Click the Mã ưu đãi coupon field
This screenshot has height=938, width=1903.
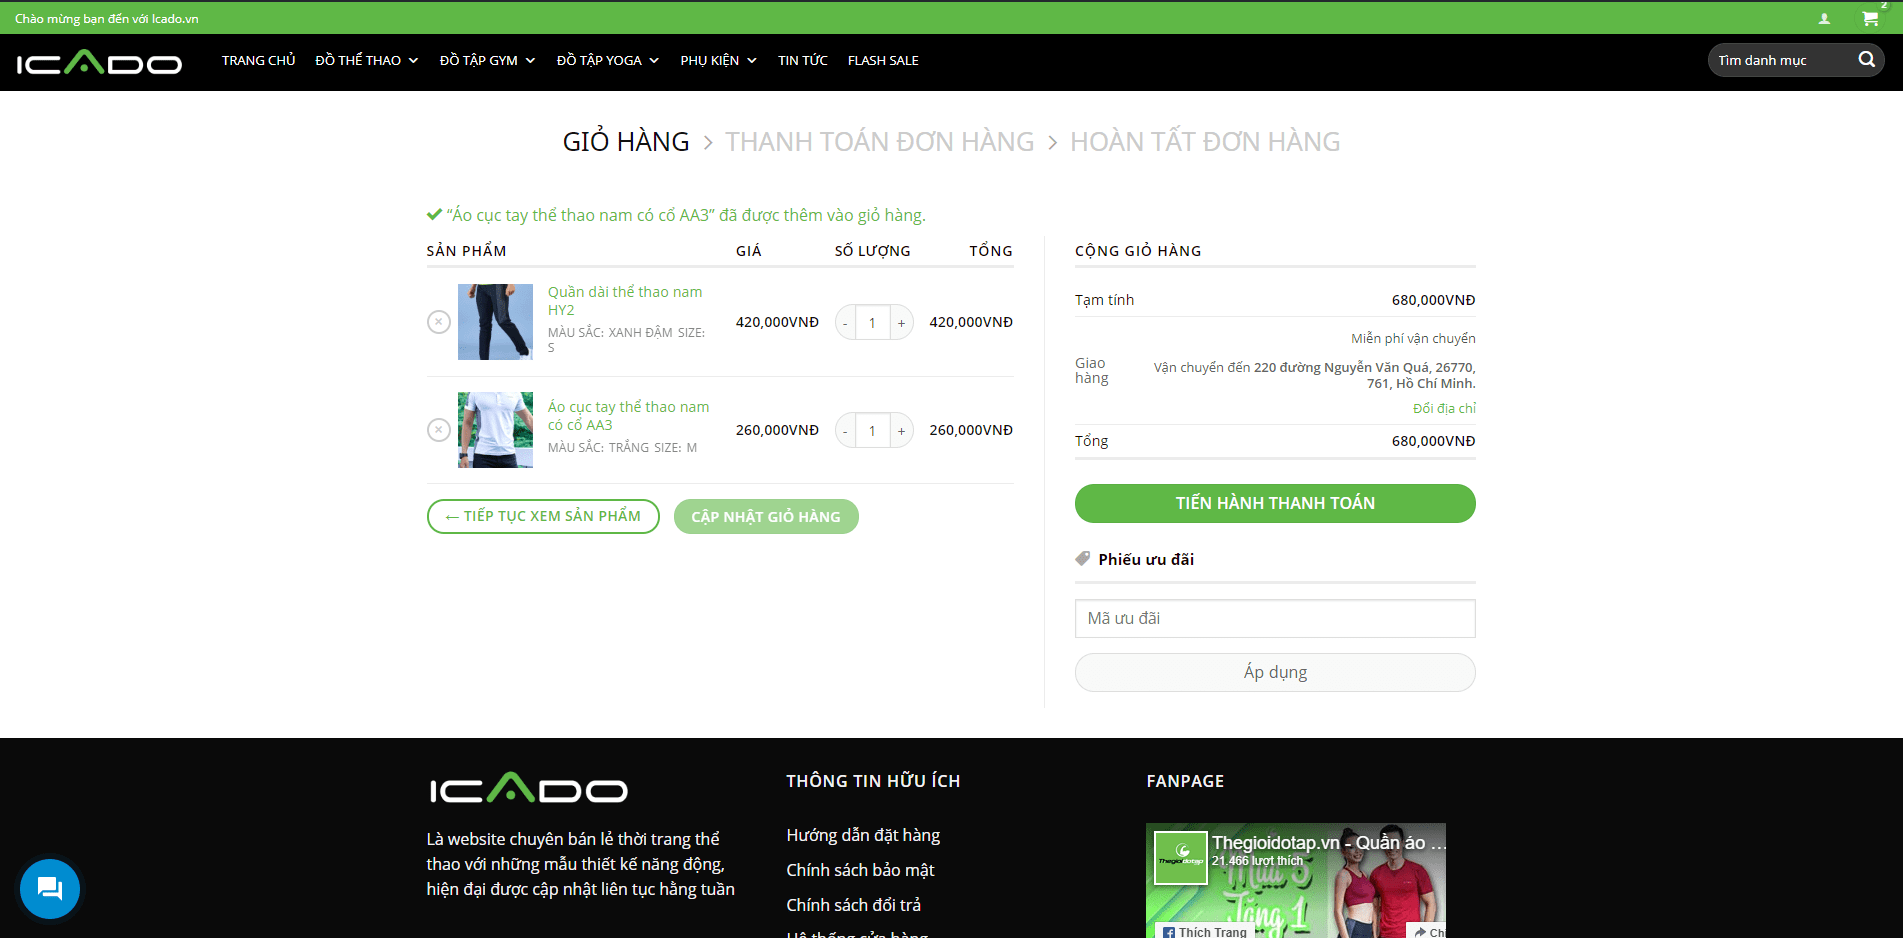click(x=1275, y=618)
